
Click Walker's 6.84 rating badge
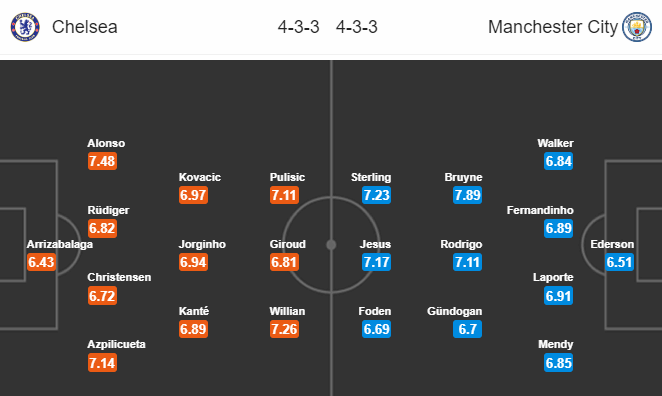(559, 161)
